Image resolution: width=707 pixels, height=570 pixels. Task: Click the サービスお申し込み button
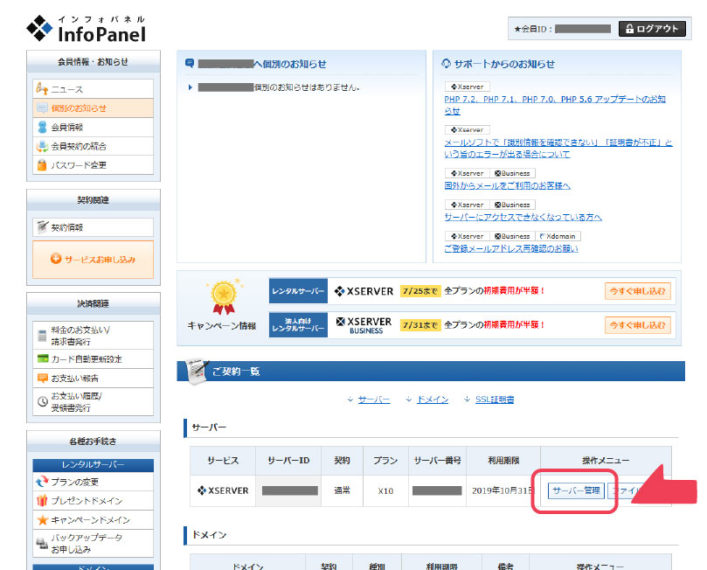93,259
